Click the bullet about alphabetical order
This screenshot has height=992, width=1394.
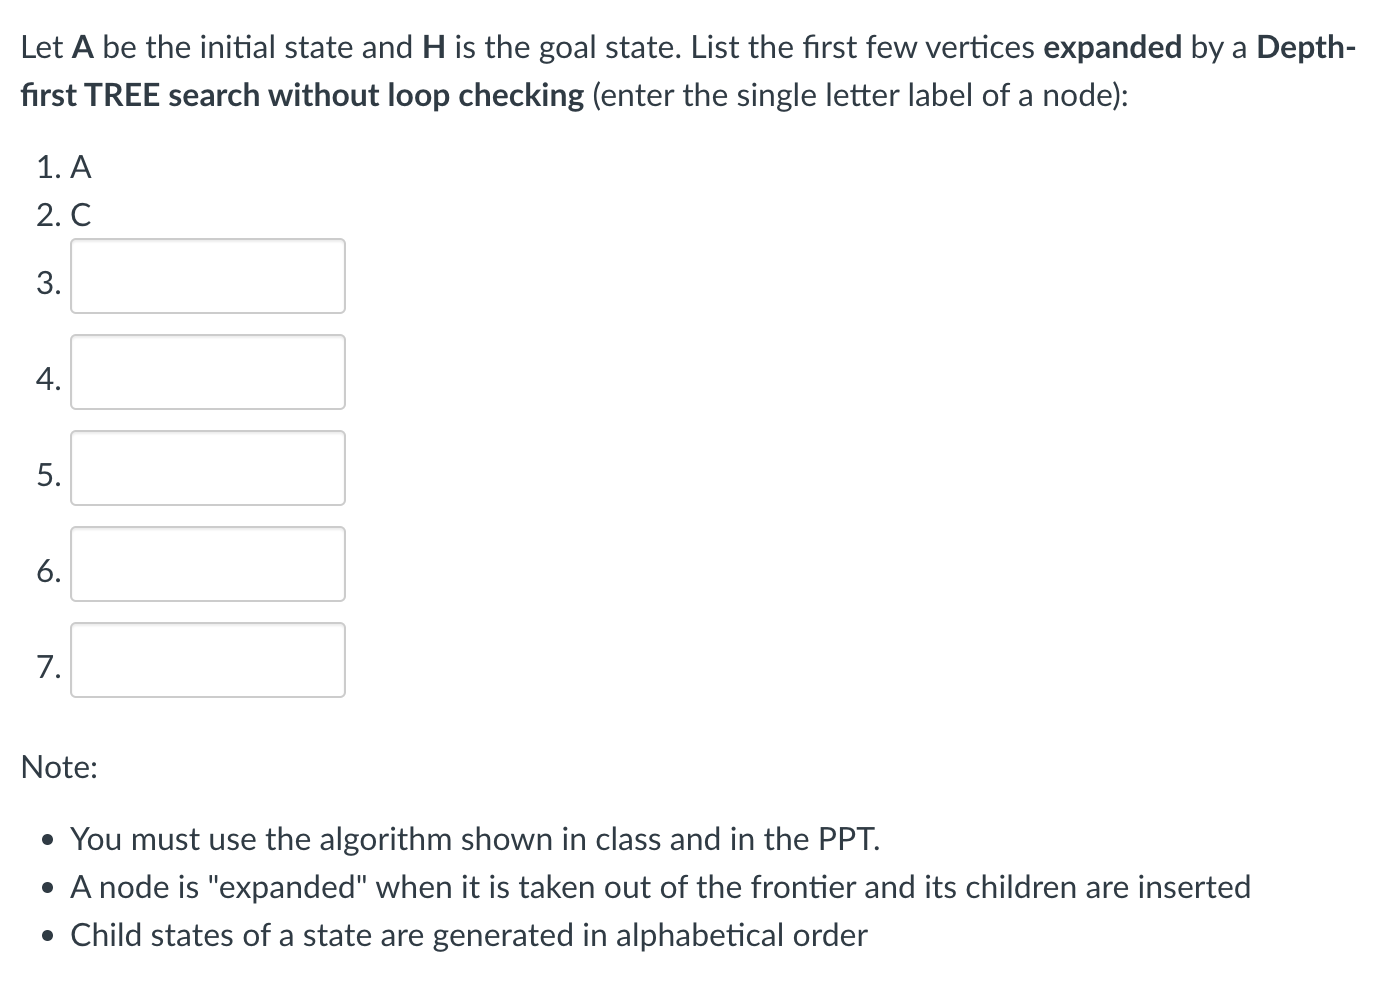point(468,935)
